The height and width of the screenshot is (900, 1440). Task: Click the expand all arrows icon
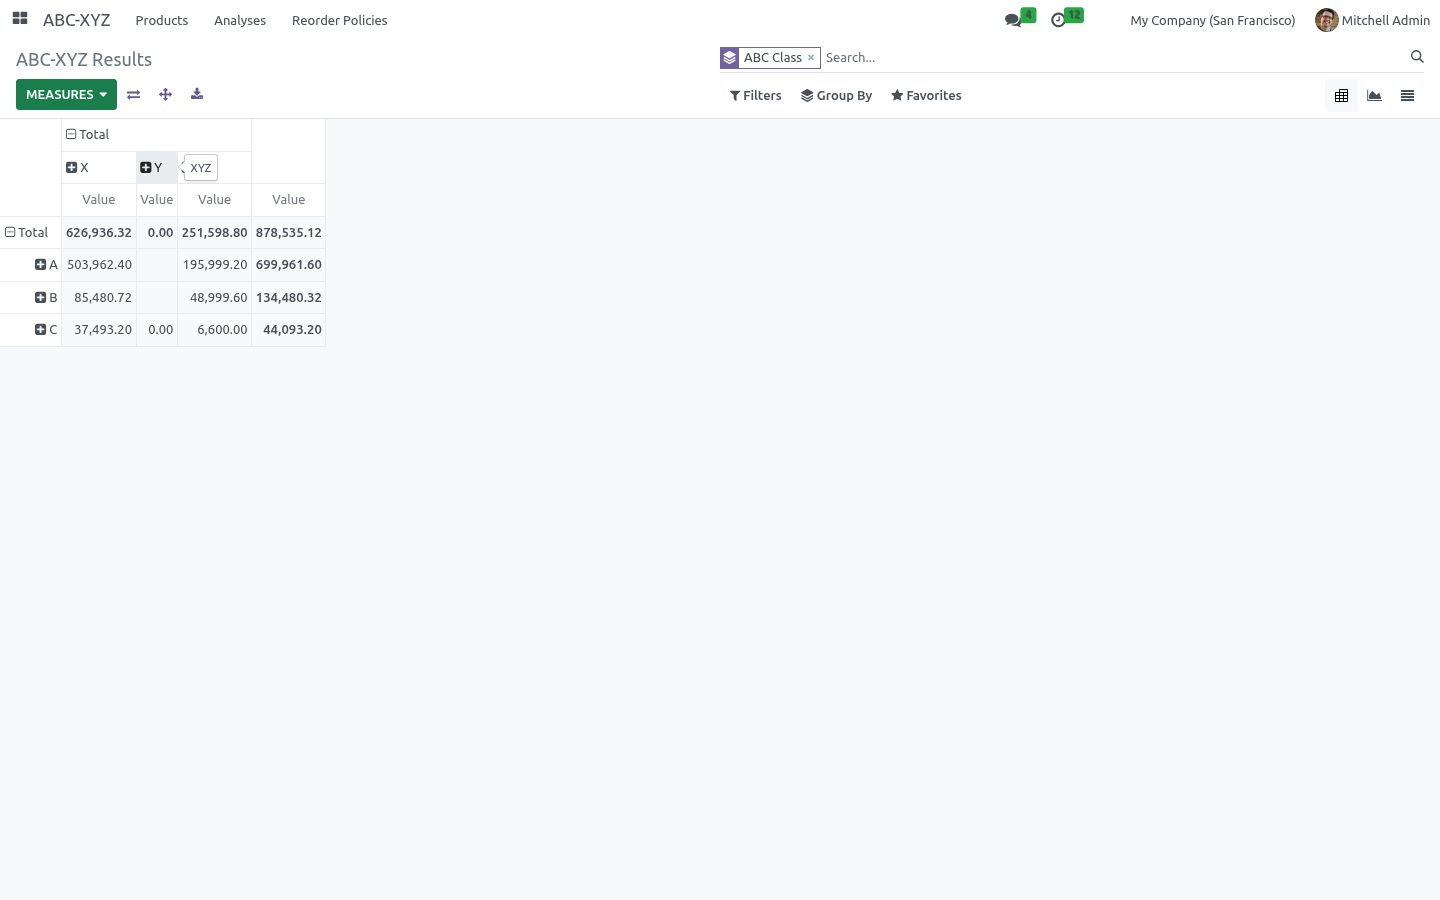[x=165, y=94]
